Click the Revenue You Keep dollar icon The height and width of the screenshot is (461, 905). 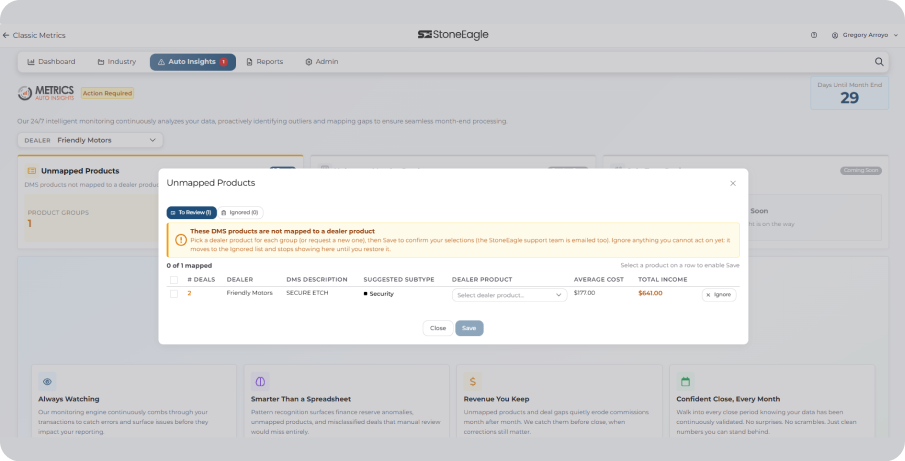point(473,381)
